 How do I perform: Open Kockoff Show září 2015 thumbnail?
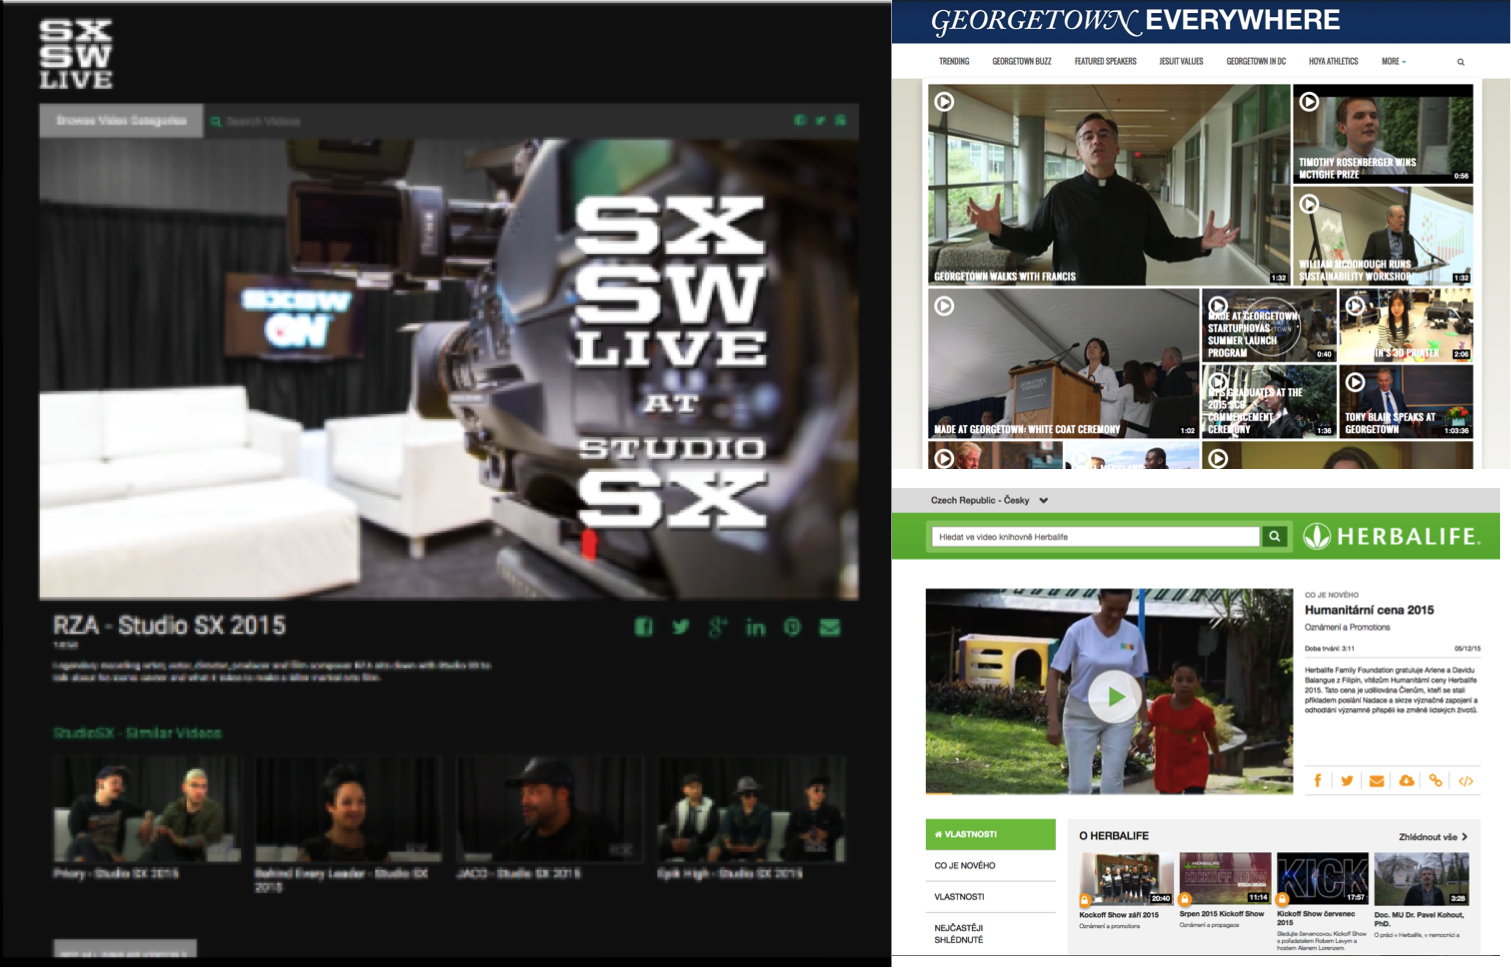click(1126, 879)
